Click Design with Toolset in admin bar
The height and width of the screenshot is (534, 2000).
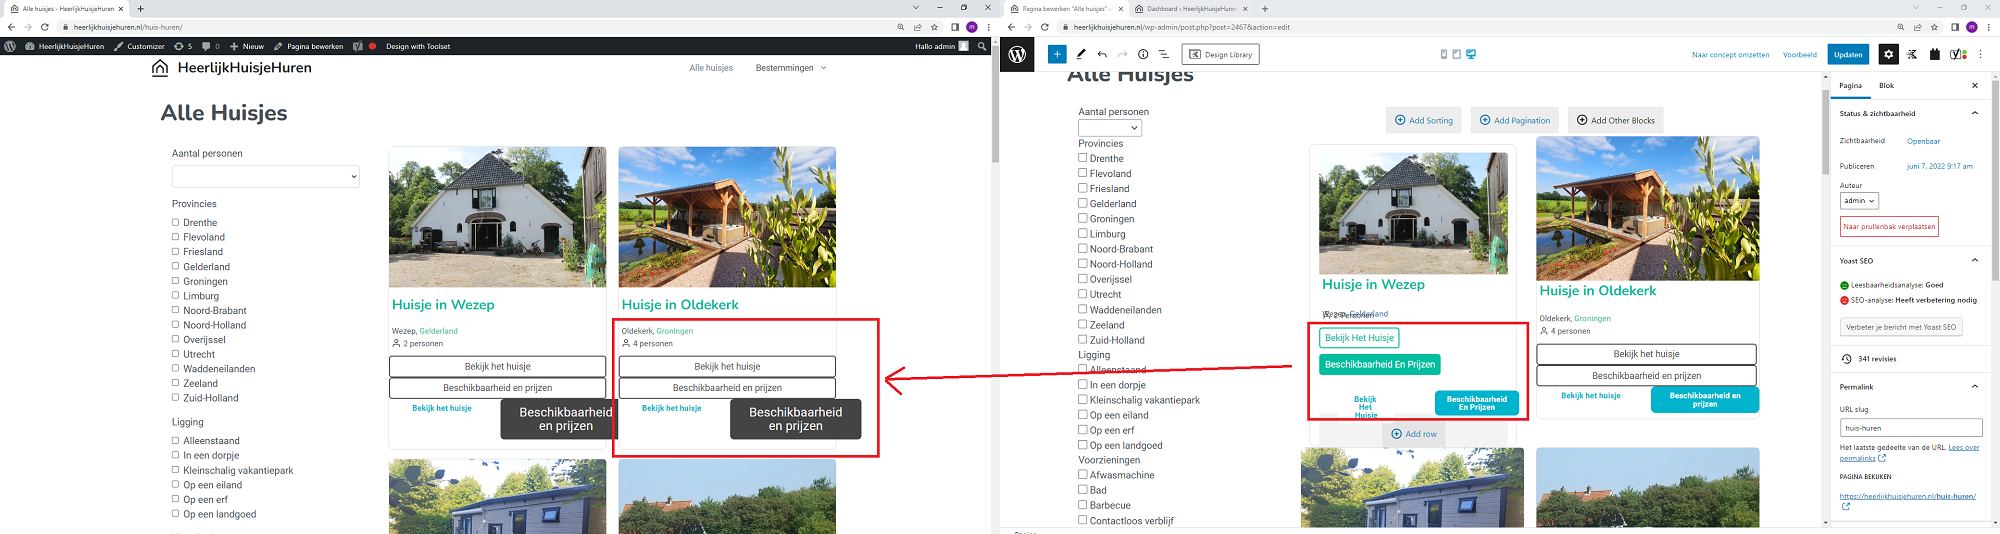click(418, 46)
